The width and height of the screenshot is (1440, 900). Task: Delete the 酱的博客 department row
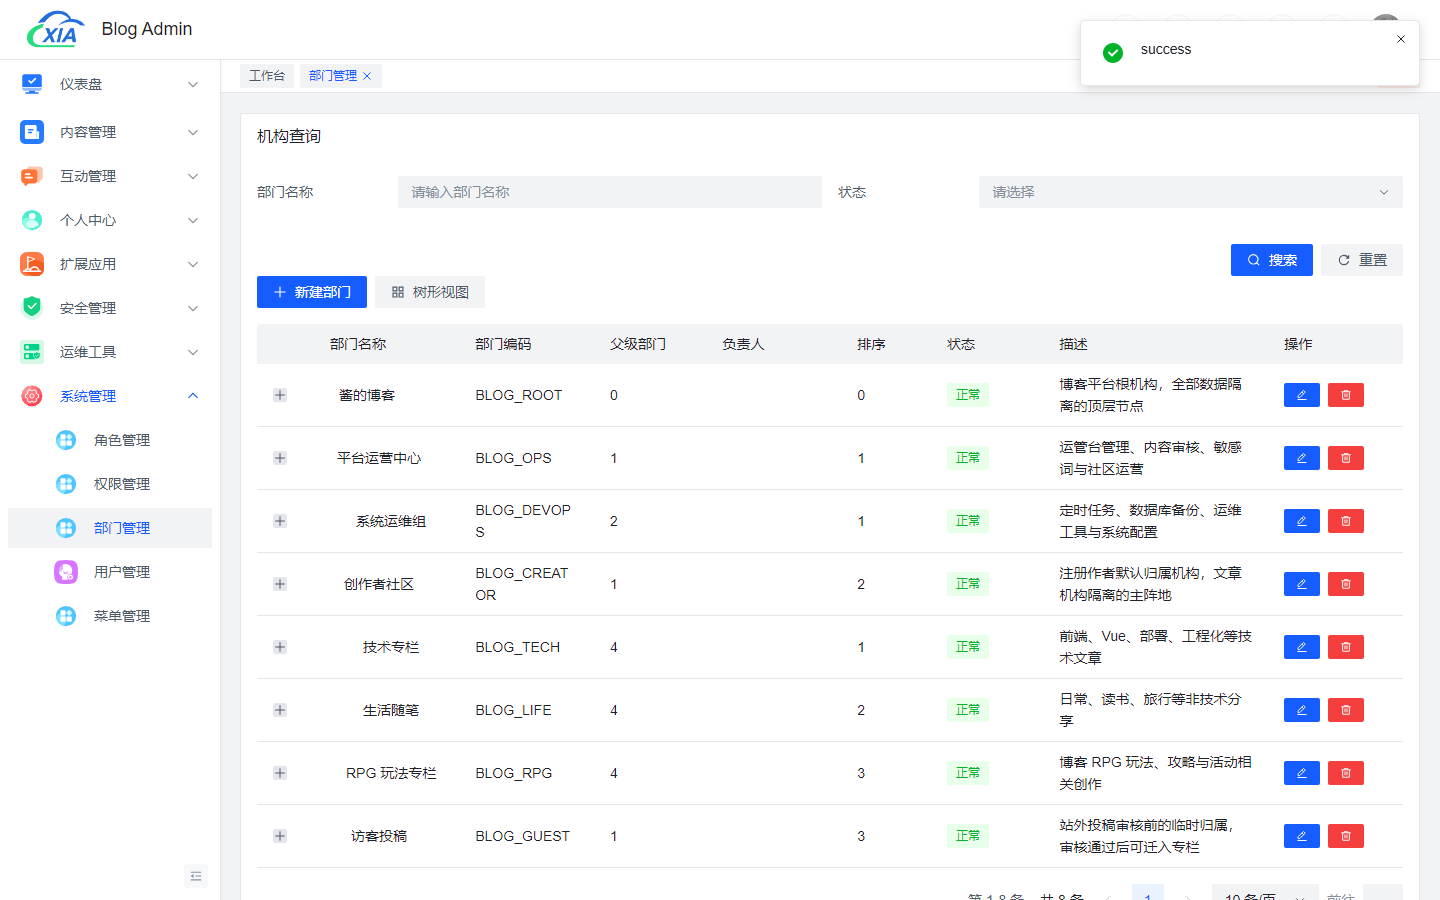[x=1346, y=395]
